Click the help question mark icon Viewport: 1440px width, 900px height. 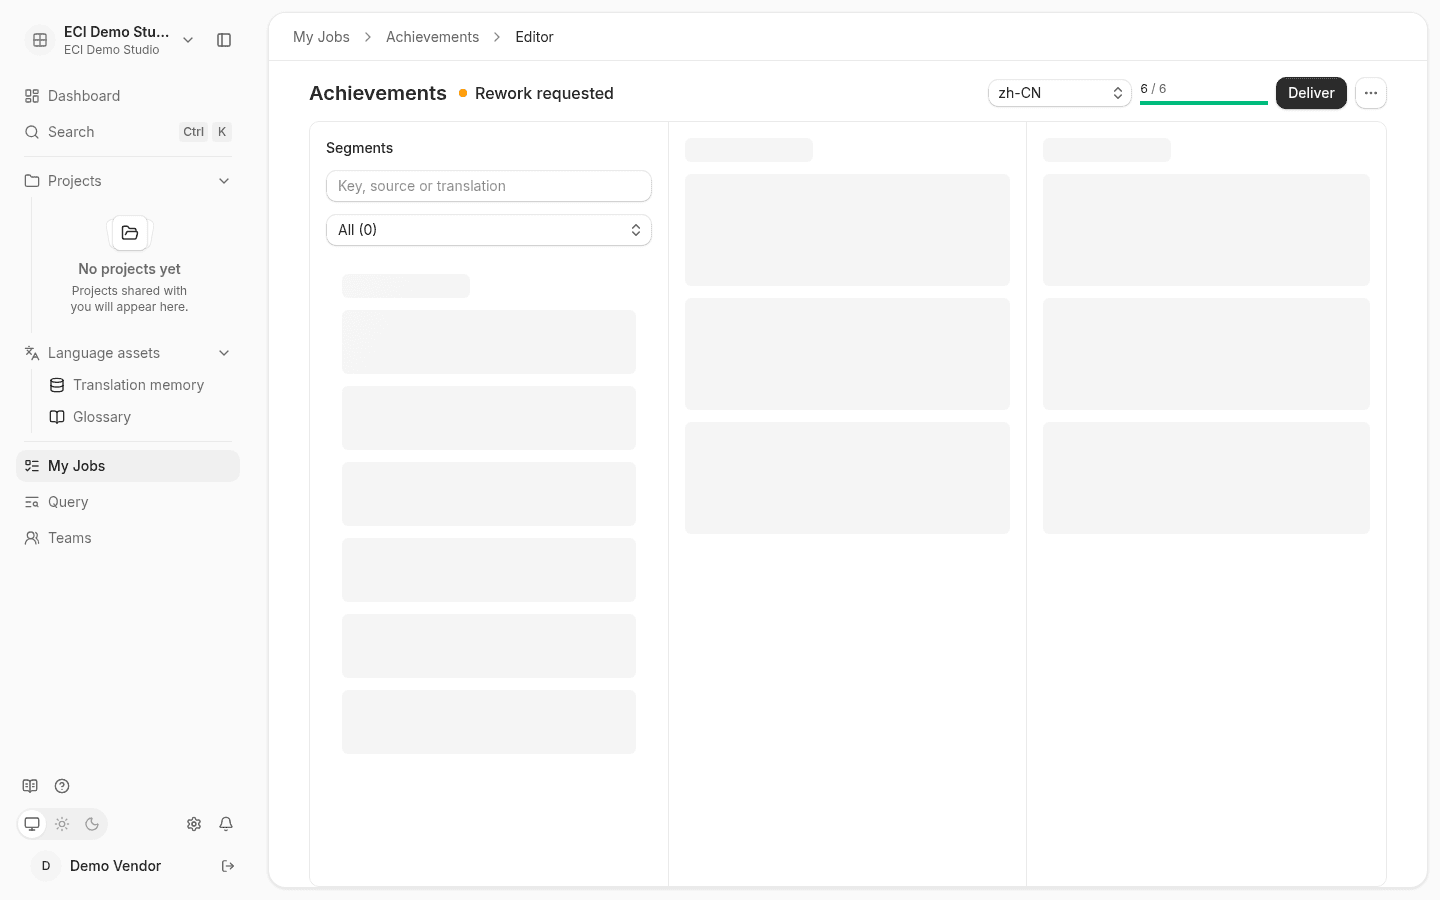[62, 786]
